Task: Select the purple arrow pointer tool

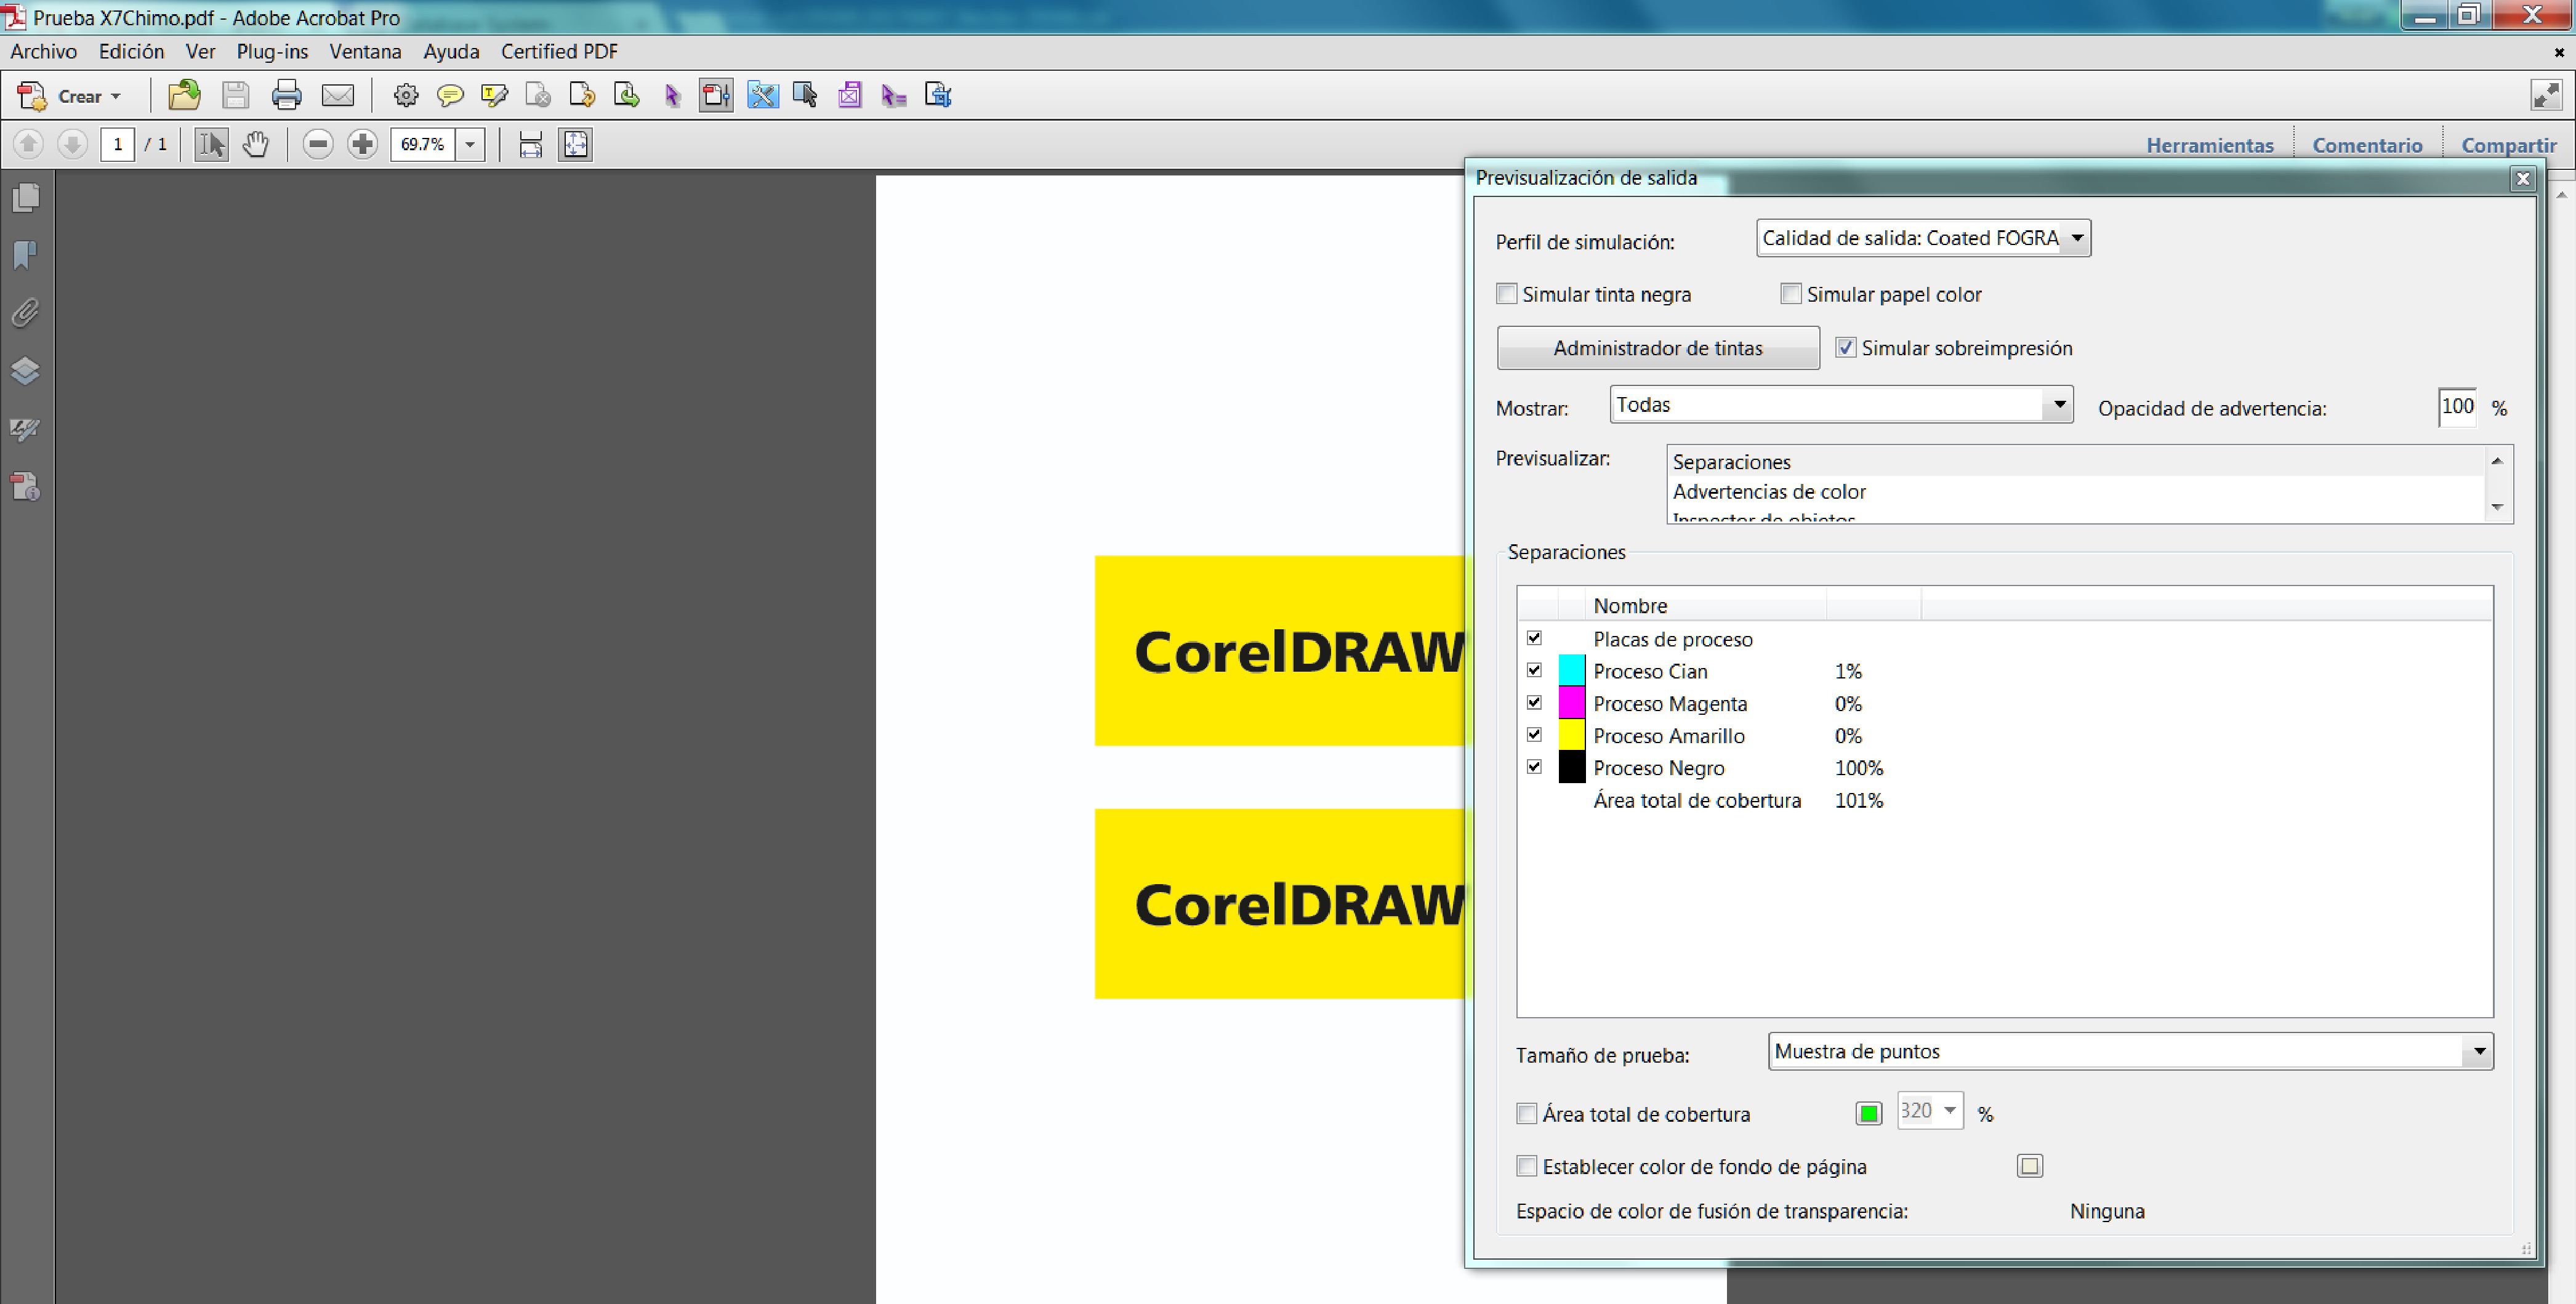Action: coord(672,95)
